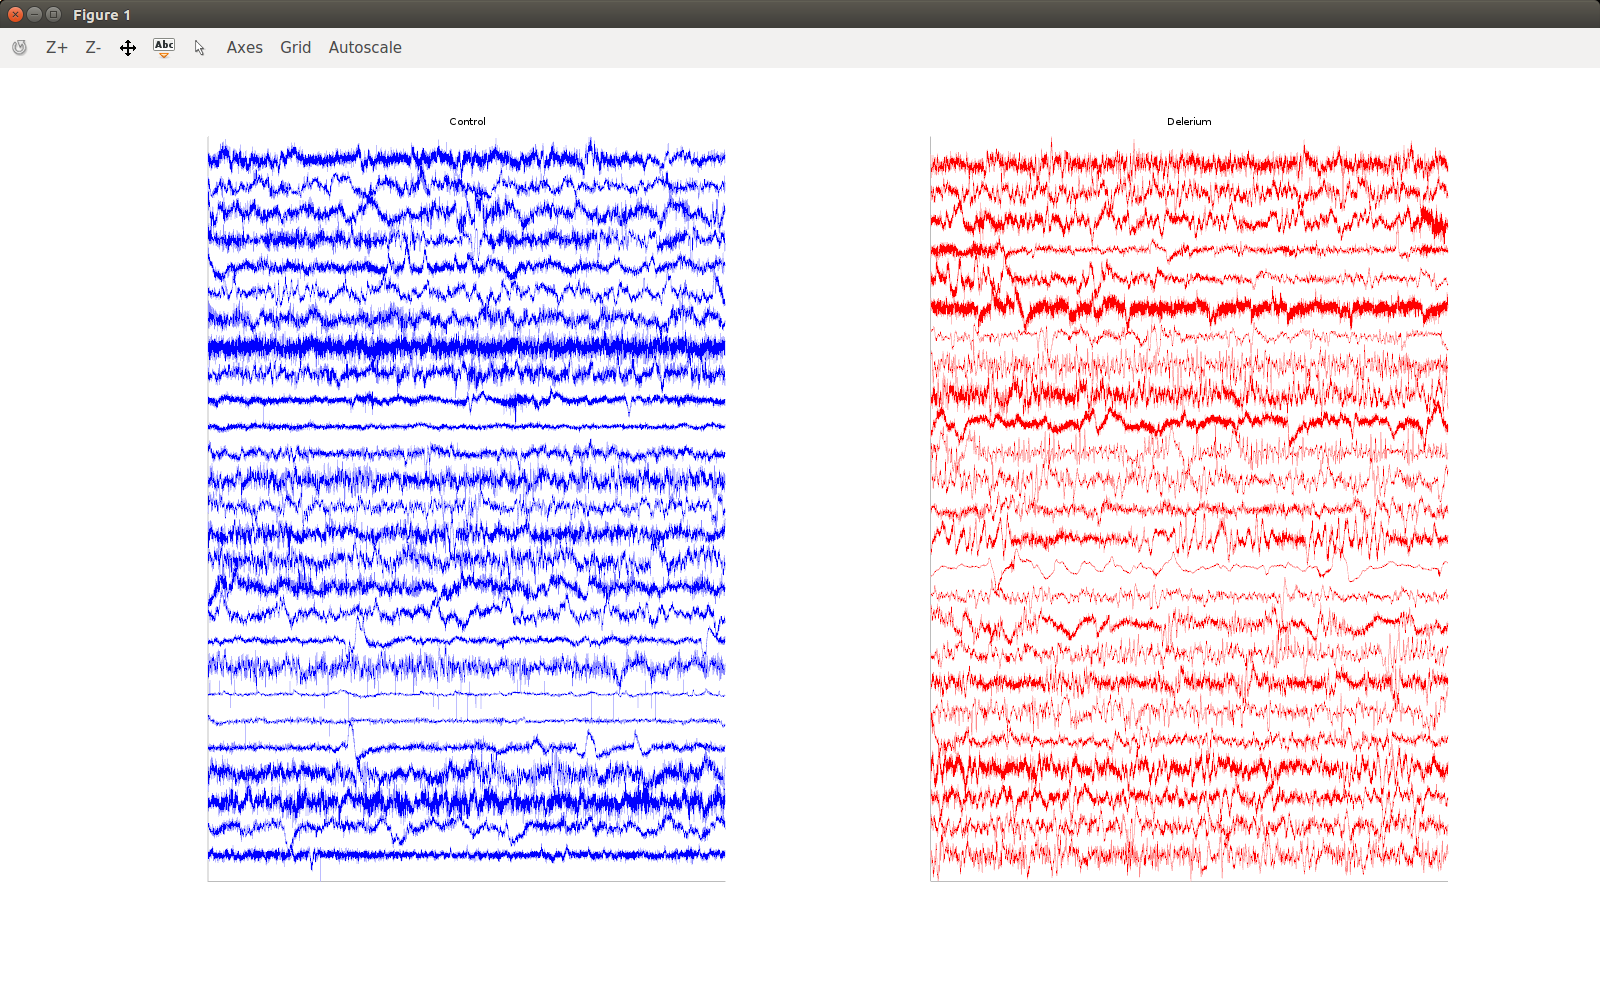Select the thickest dense blue trace
The height and width of the screenshot is (982, 1600).
(x=466, y=347)
